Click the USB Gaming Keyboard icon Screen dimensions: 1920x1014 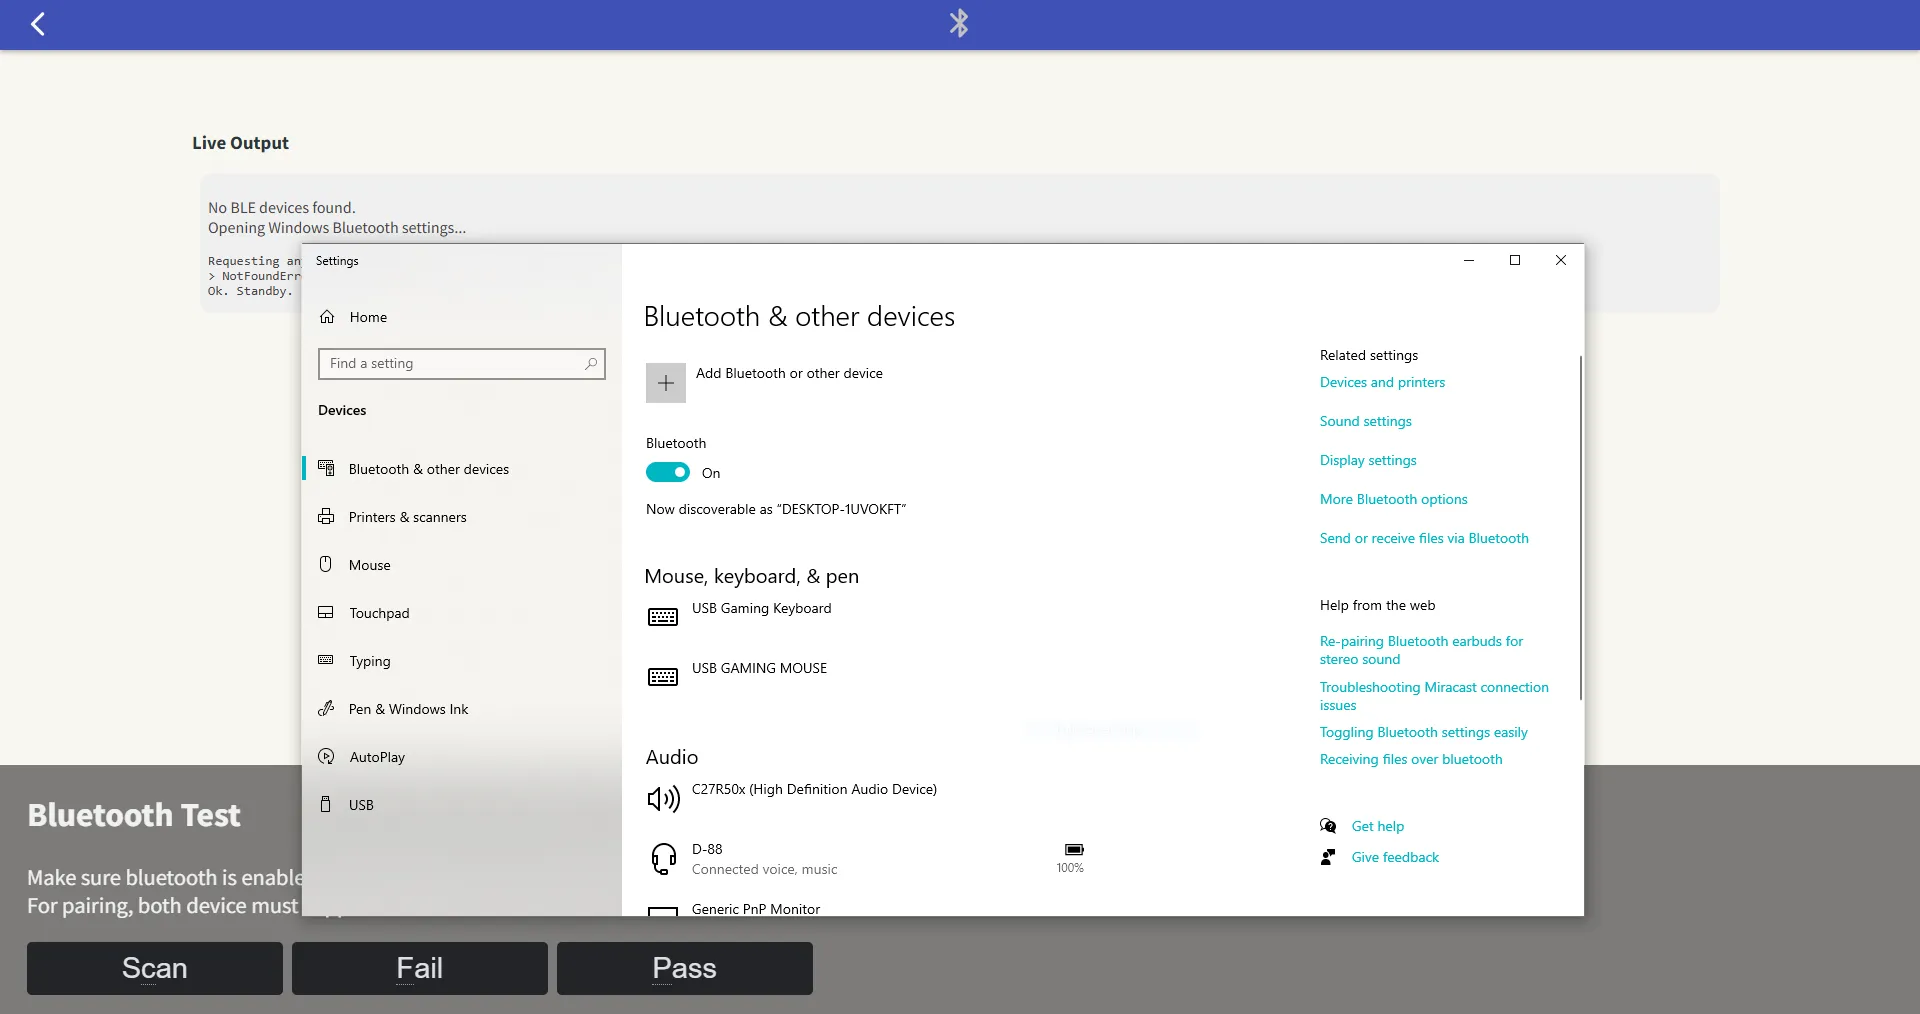coord(663,617)
